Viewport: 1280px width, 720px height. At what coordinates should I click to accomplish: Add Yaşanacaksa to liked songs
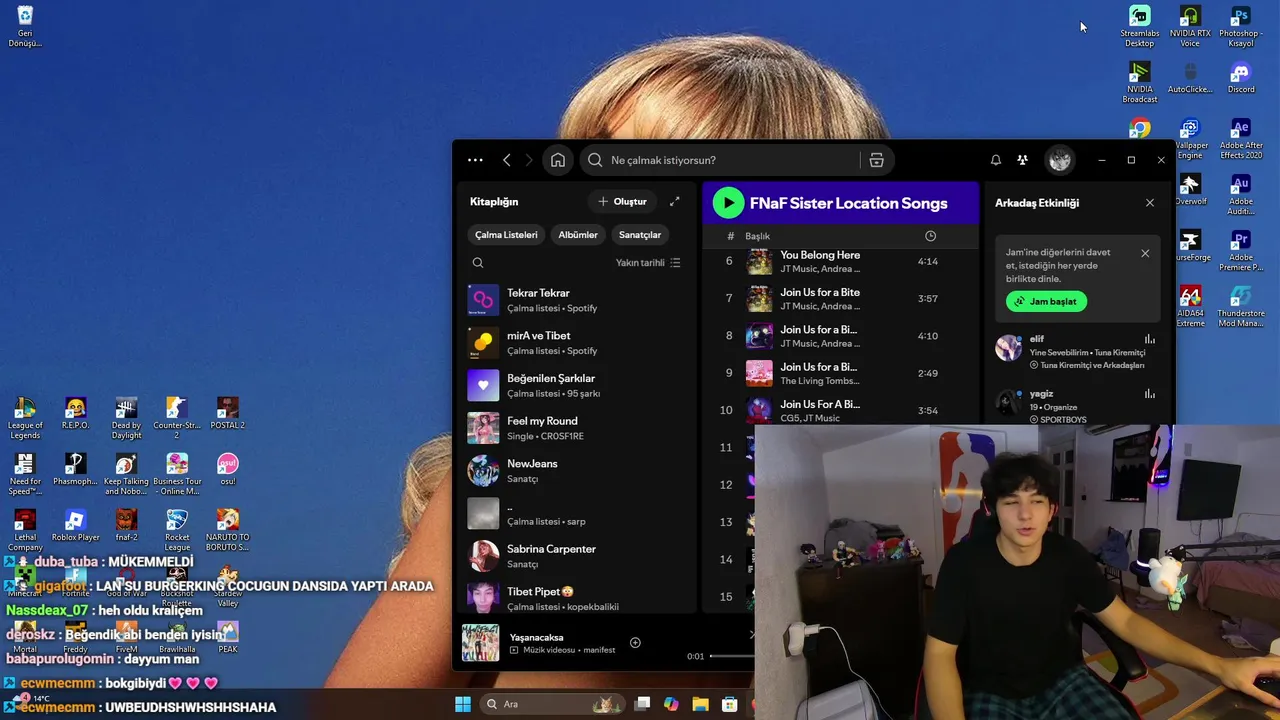coord(635,643)
